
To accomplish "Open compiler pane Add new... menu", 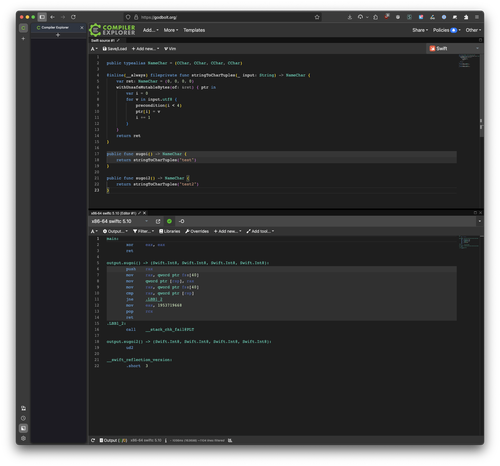I will pos(227,231).
